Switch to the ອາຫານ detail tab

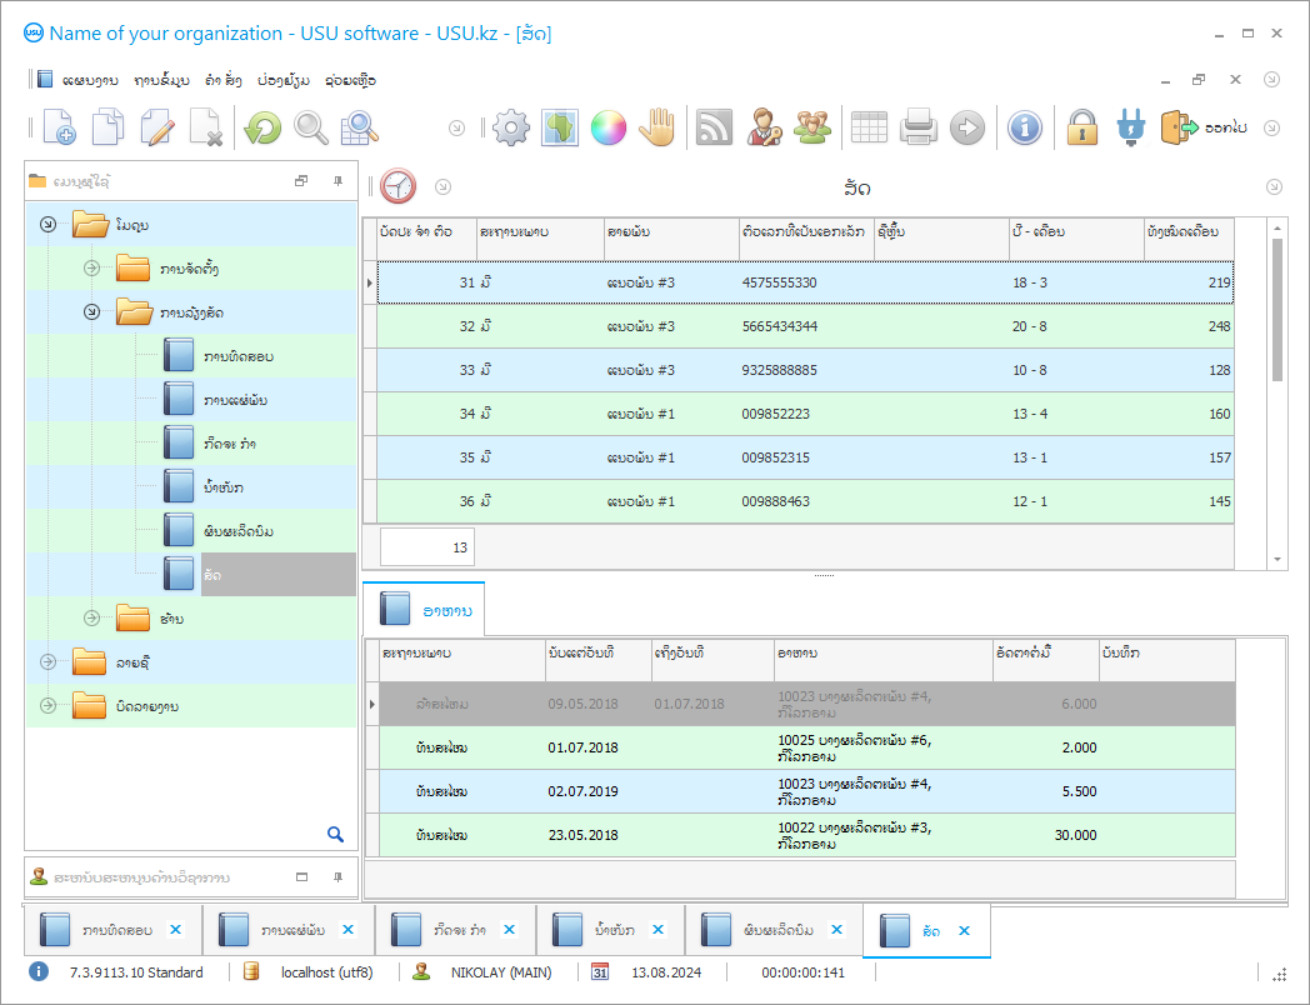tap(424, 610)
